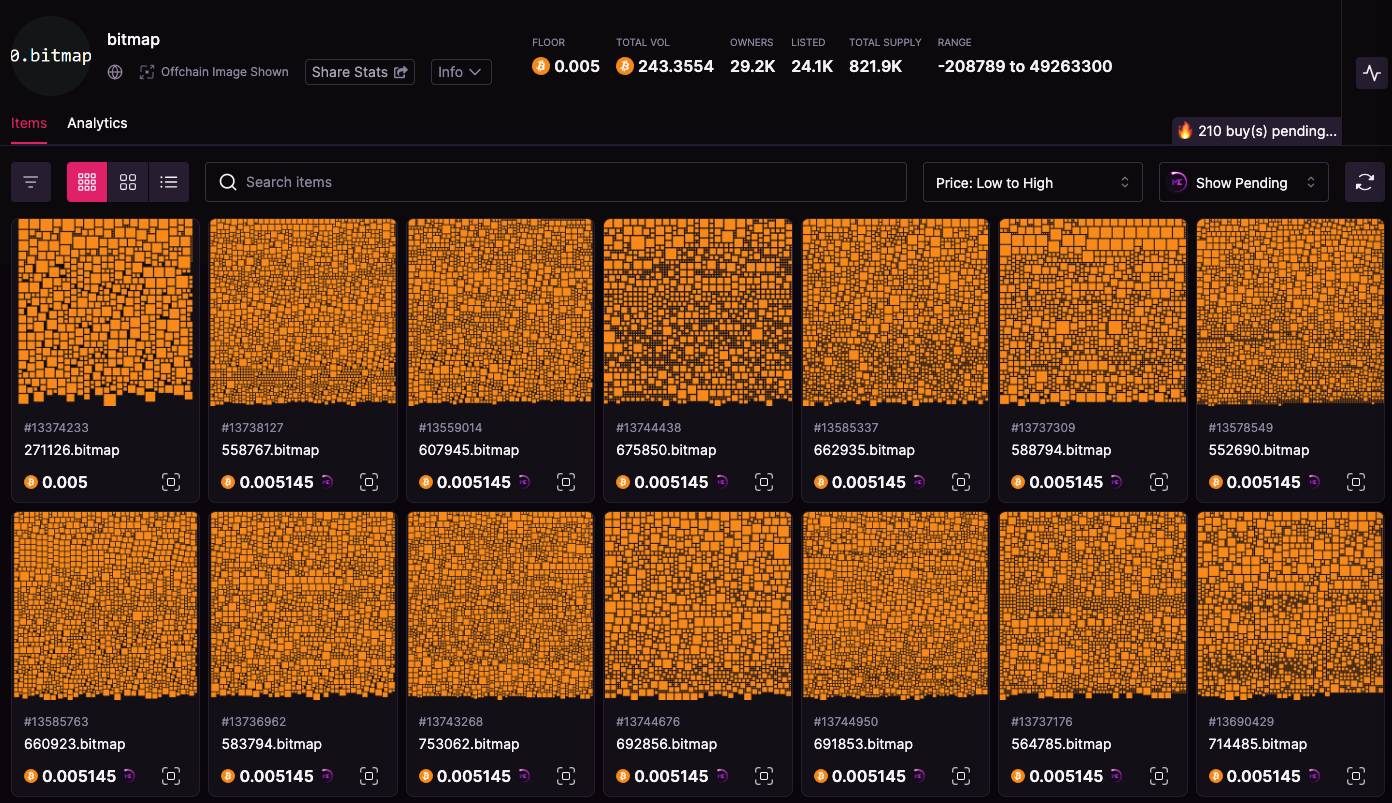
Task: Click the Share Stats button
Action: 359,72
